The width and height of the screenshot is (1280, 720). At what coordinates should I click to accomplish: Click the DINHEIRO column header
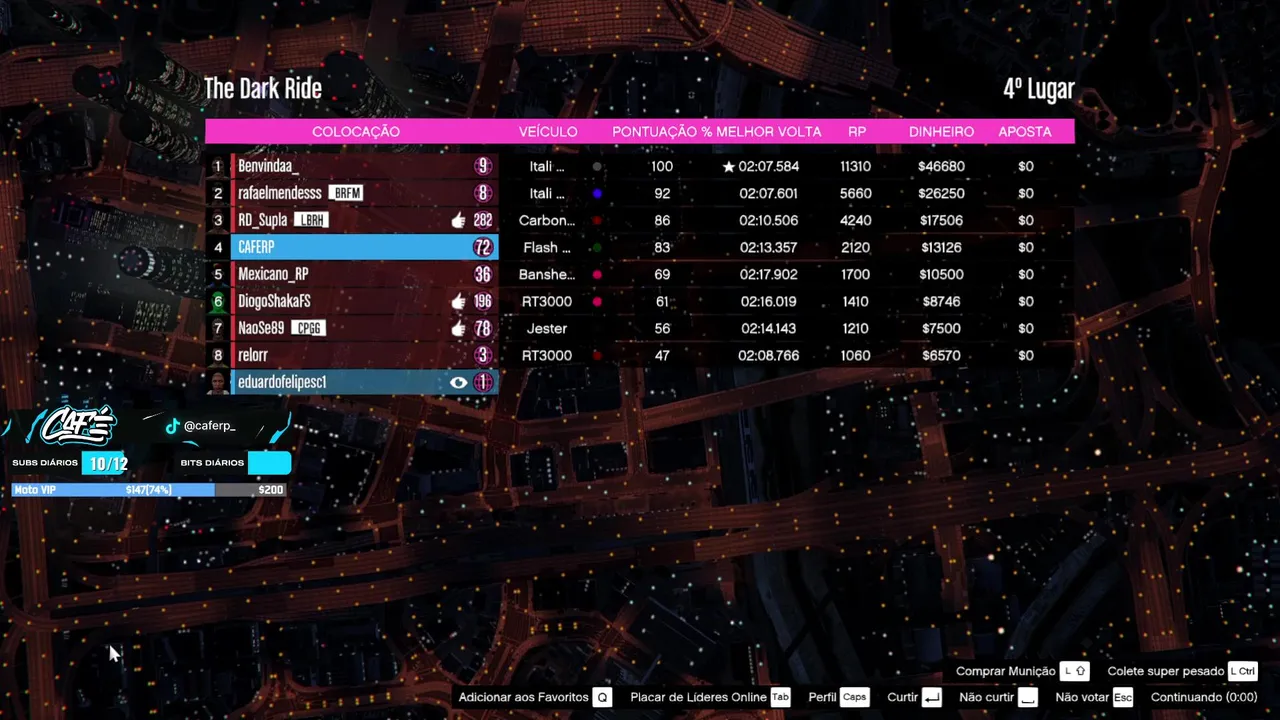coord(941,132)
